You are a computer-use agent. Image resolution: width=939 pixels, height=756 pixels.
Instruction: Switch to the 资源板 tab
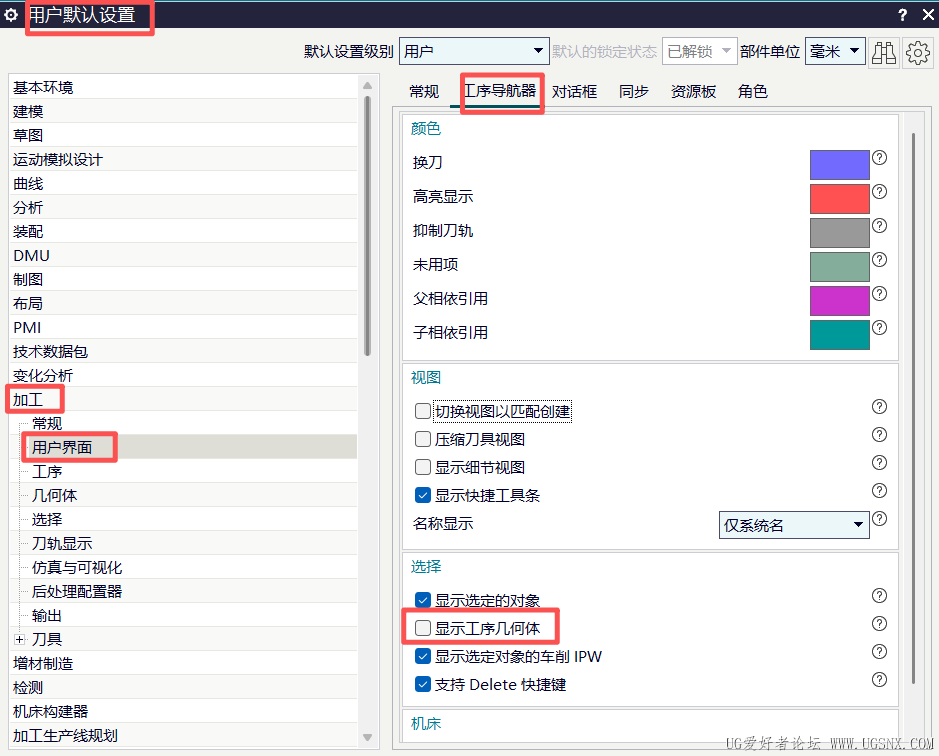point(693,92)
